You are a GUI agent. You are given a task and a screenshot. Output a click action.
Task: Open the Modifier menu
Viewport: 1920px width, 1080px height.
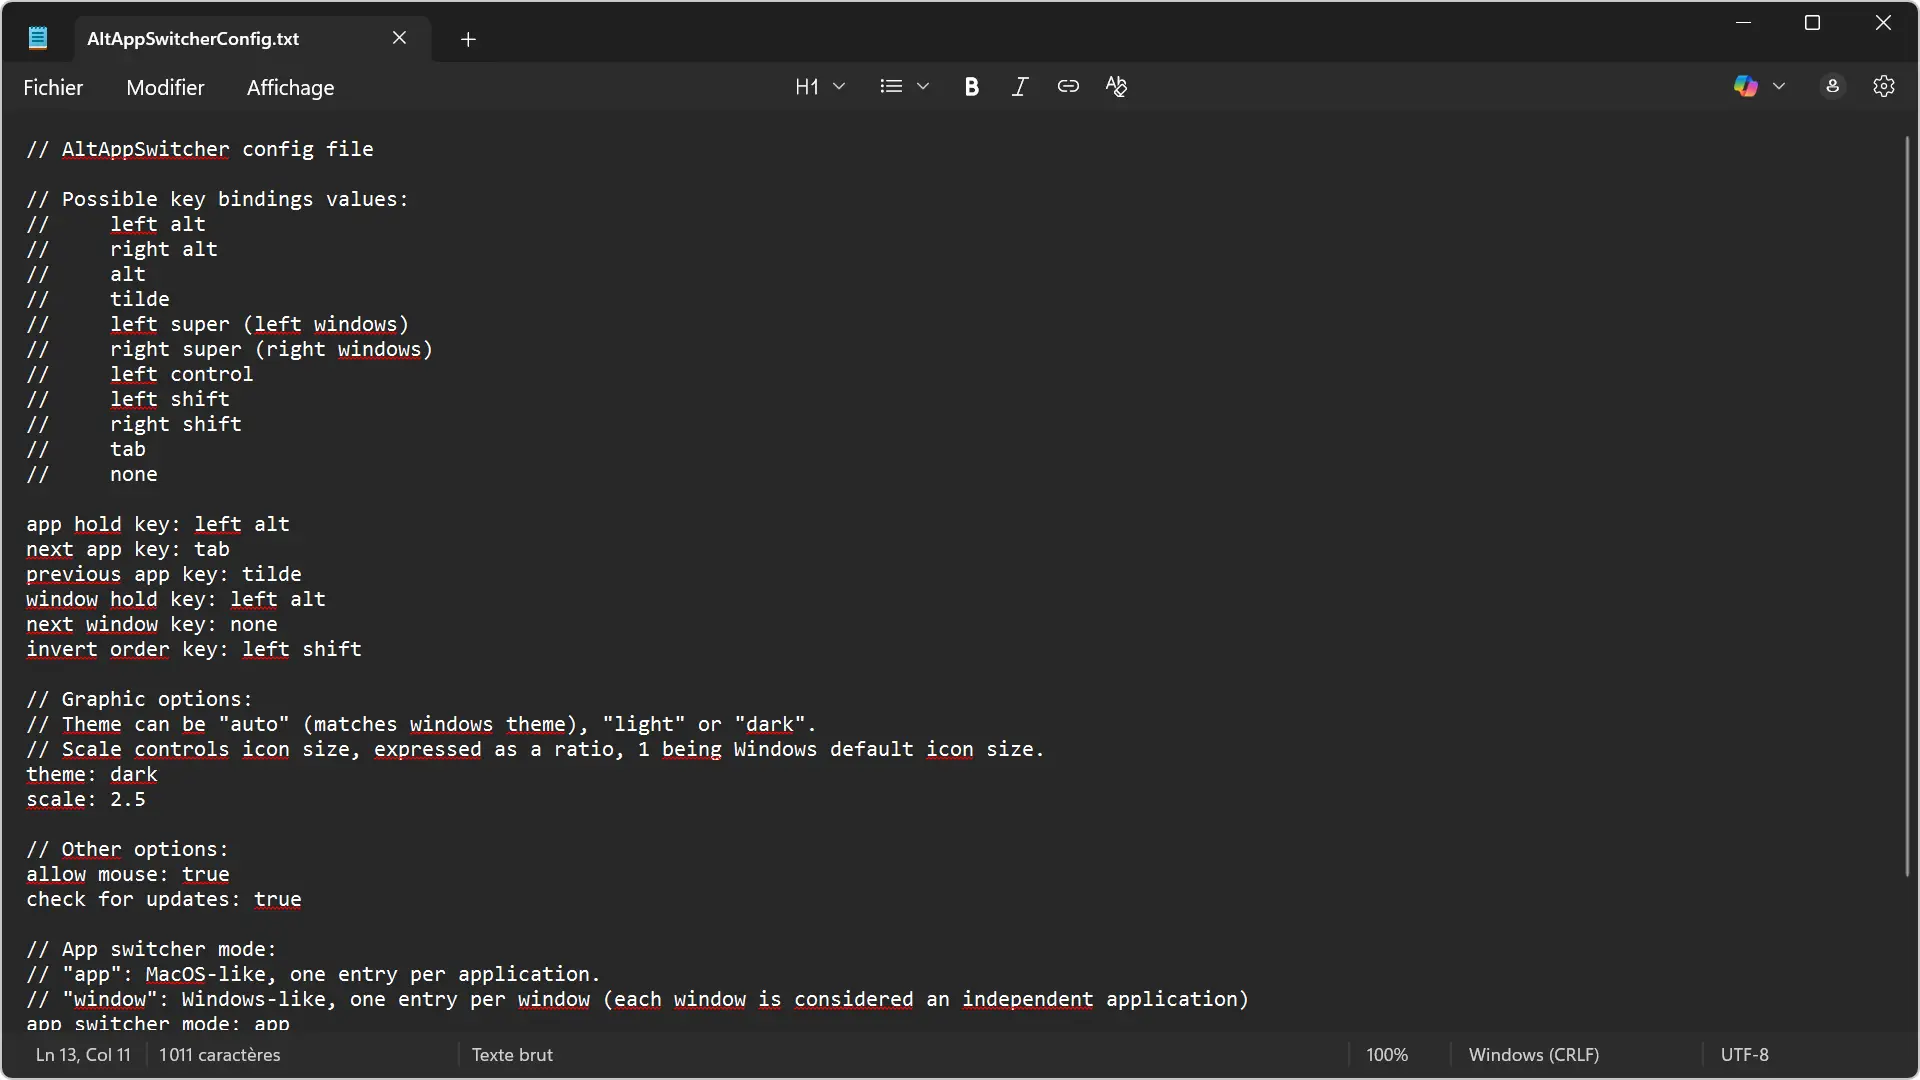point(165,87)
